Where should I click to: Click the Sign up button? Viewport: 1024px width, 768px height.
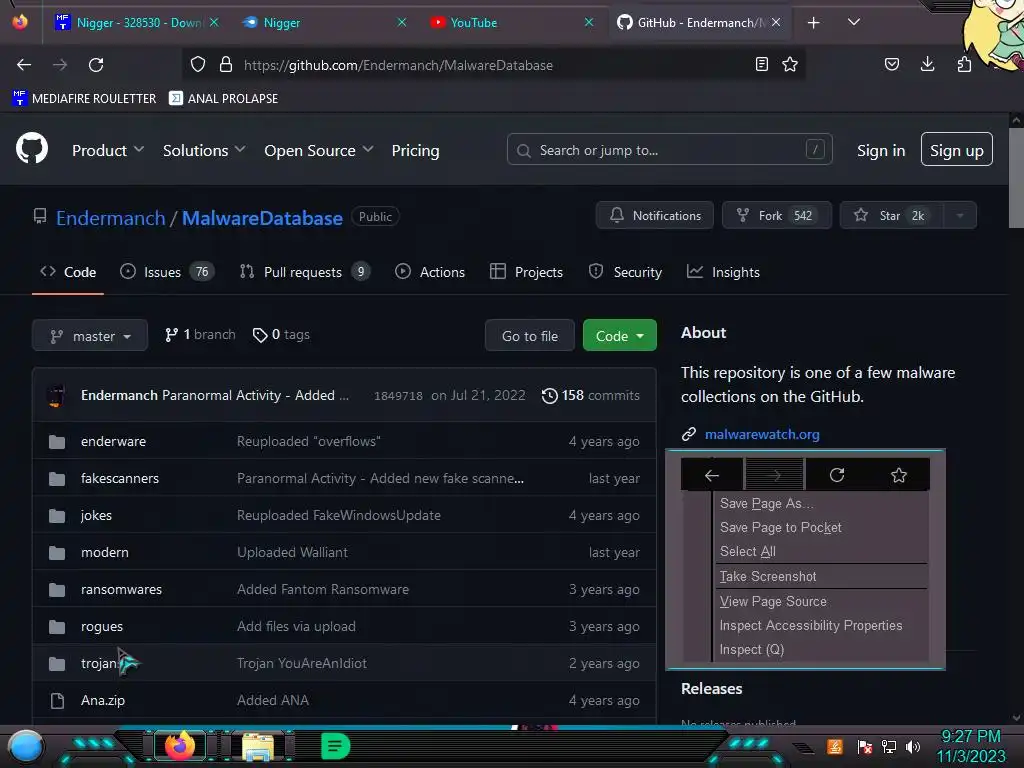point(957,150)
